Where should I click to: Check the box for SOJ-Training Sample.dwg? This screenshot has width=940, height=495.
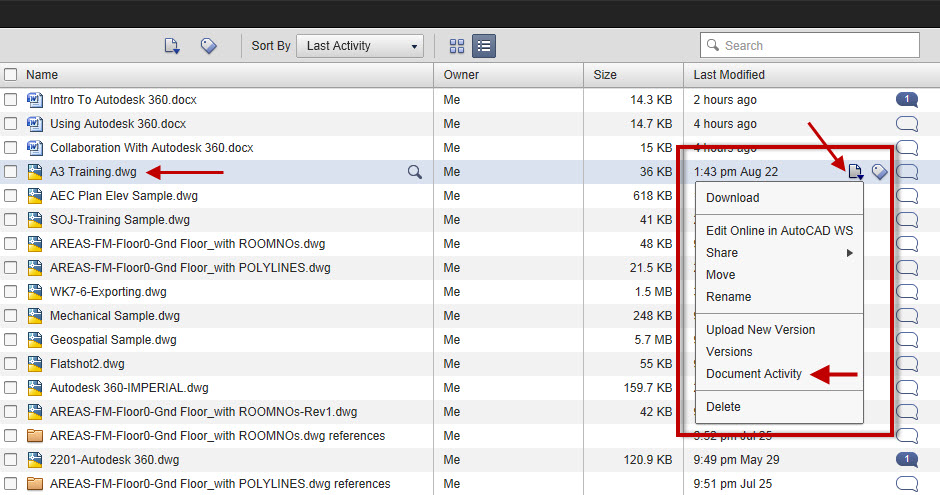pos(10,220)
